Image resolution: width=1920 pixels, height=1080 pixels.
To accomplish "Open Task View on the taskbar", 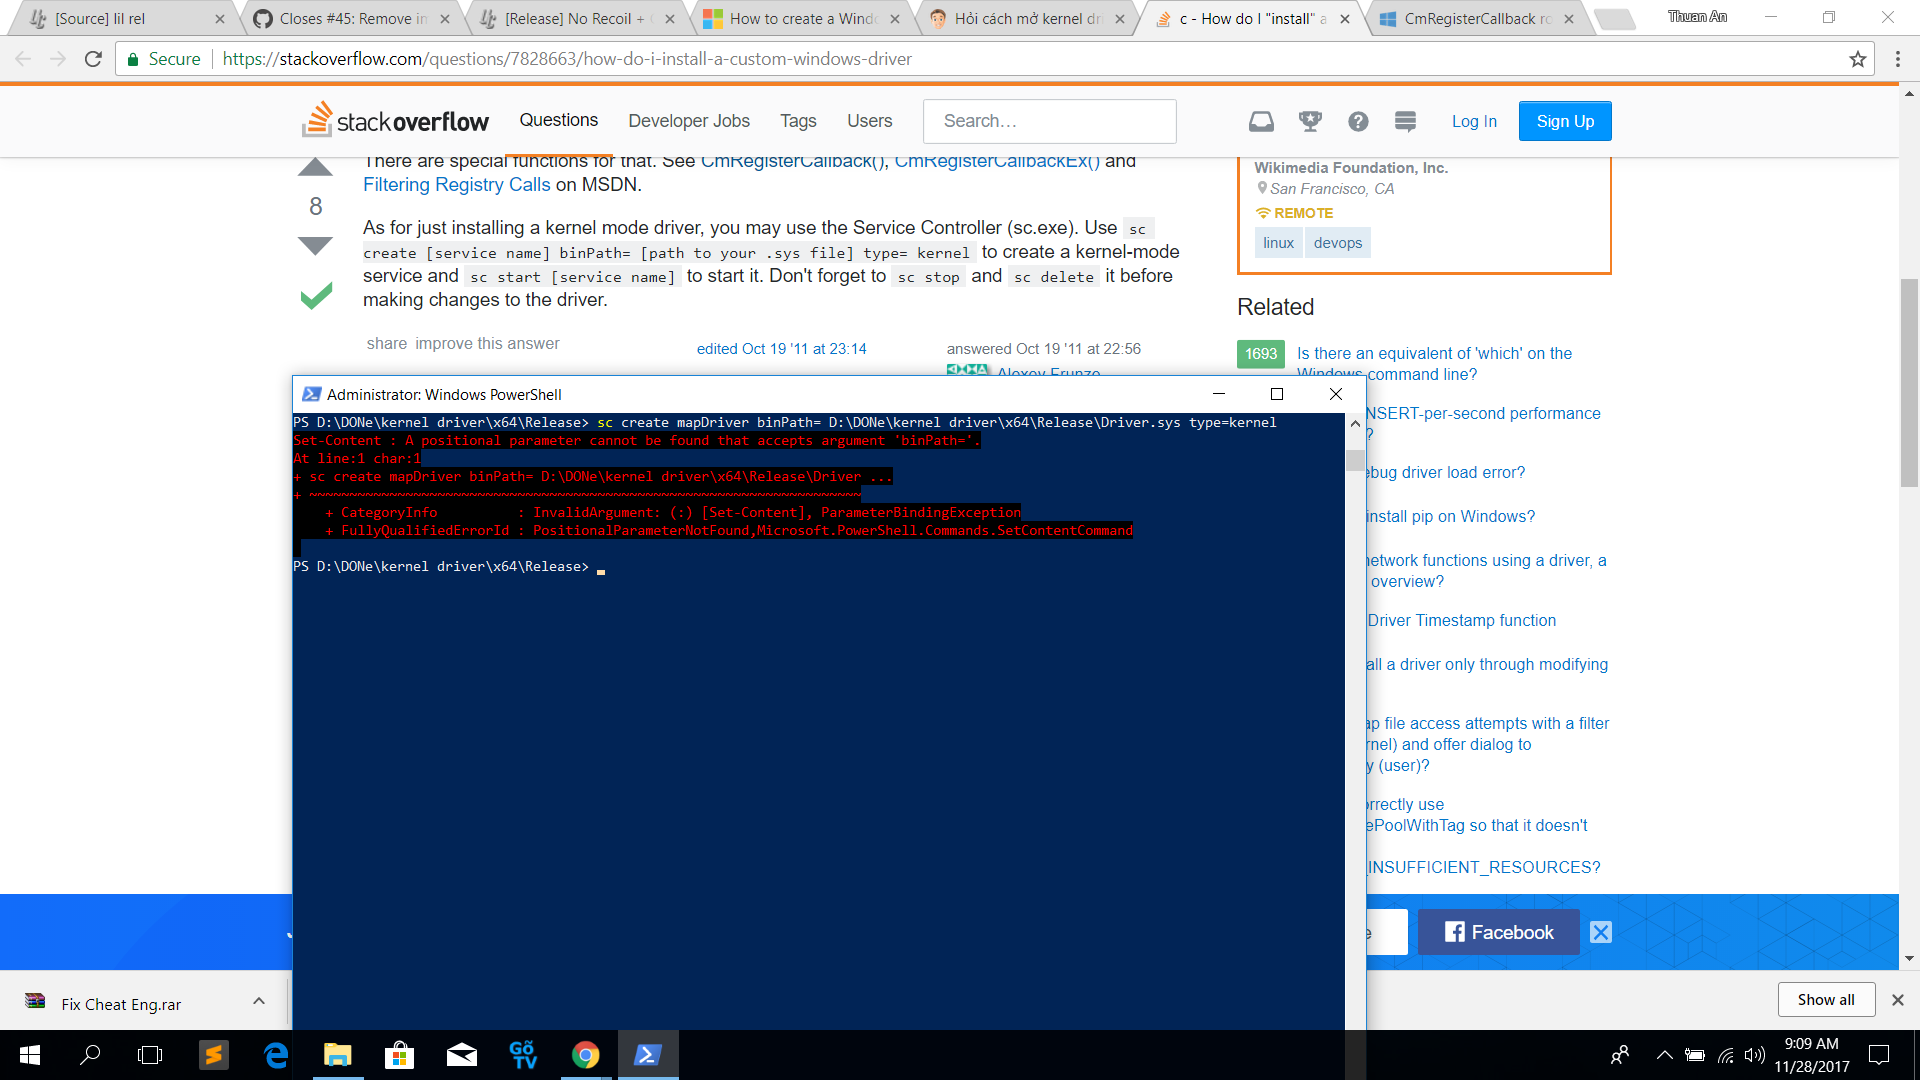I will point(150,1055).
